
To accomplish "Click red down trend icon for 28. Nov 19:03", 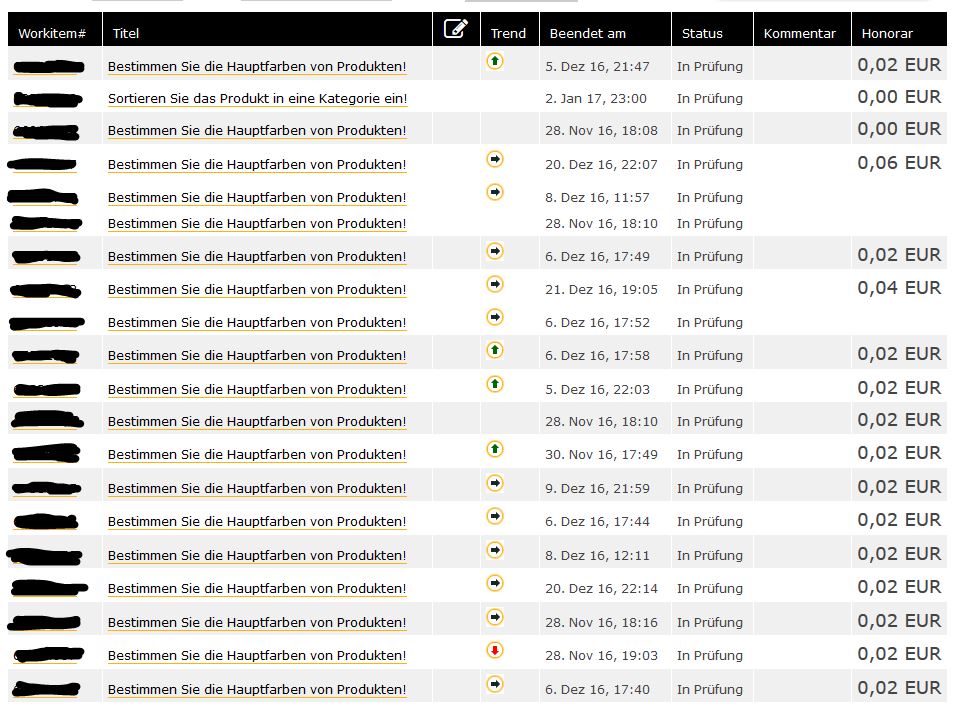I will point(495,650).
